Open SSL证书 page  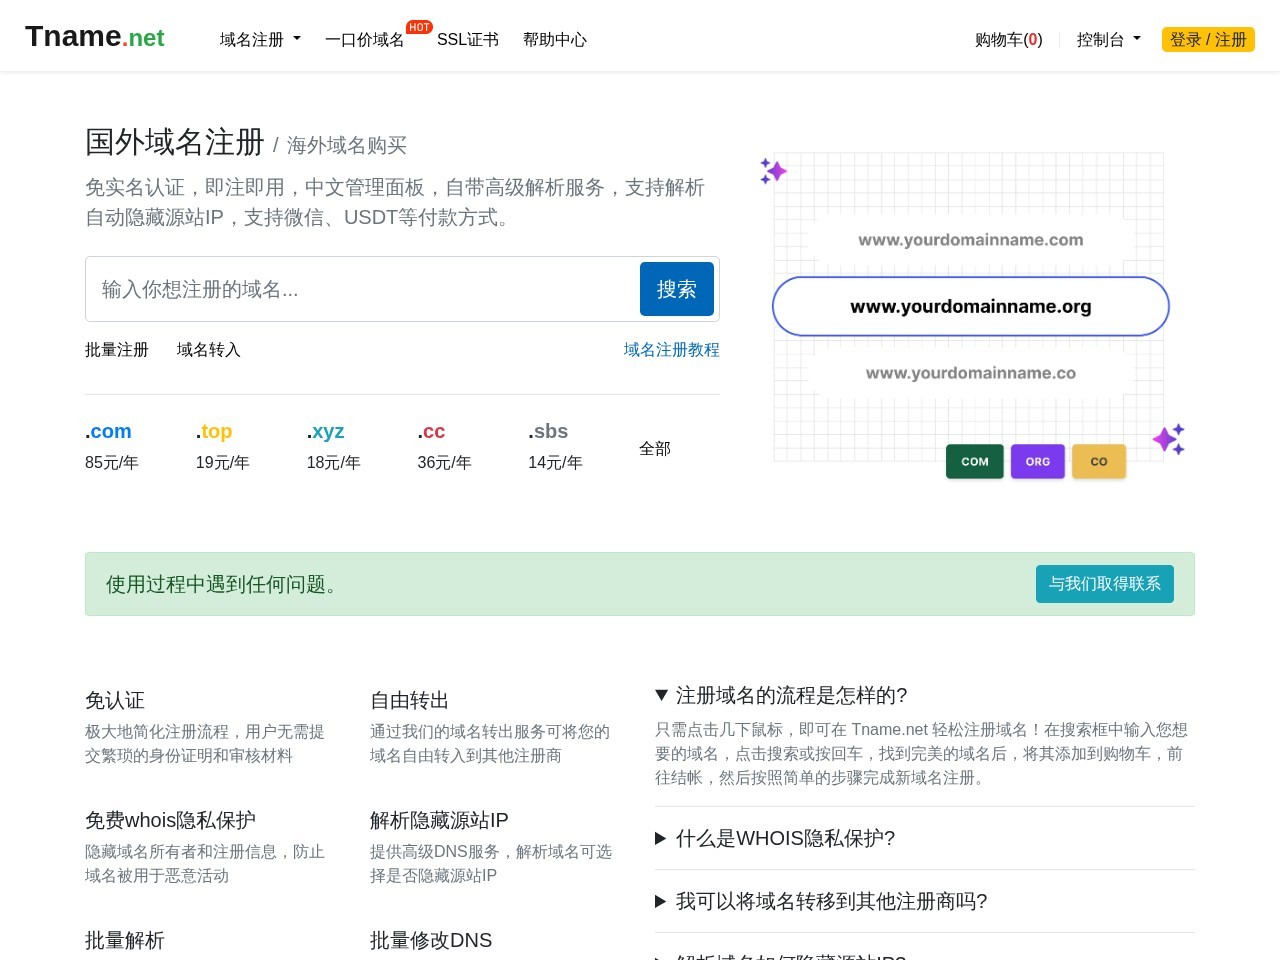pos(468,40)
